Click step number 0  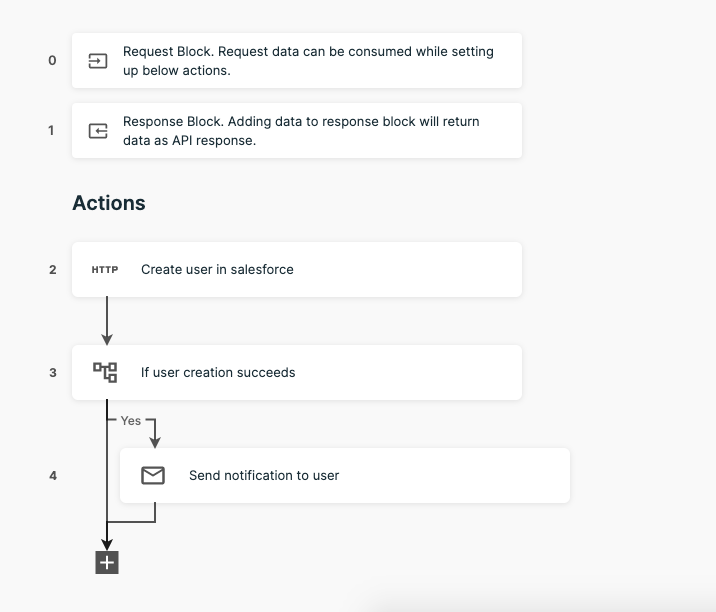click(52, 60)
